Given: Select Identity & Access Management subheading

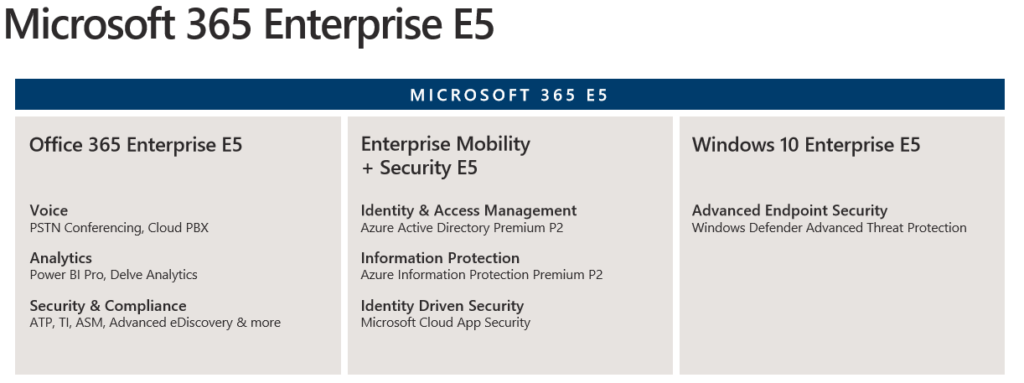Looking at the screenshot, I should [469, 210].
